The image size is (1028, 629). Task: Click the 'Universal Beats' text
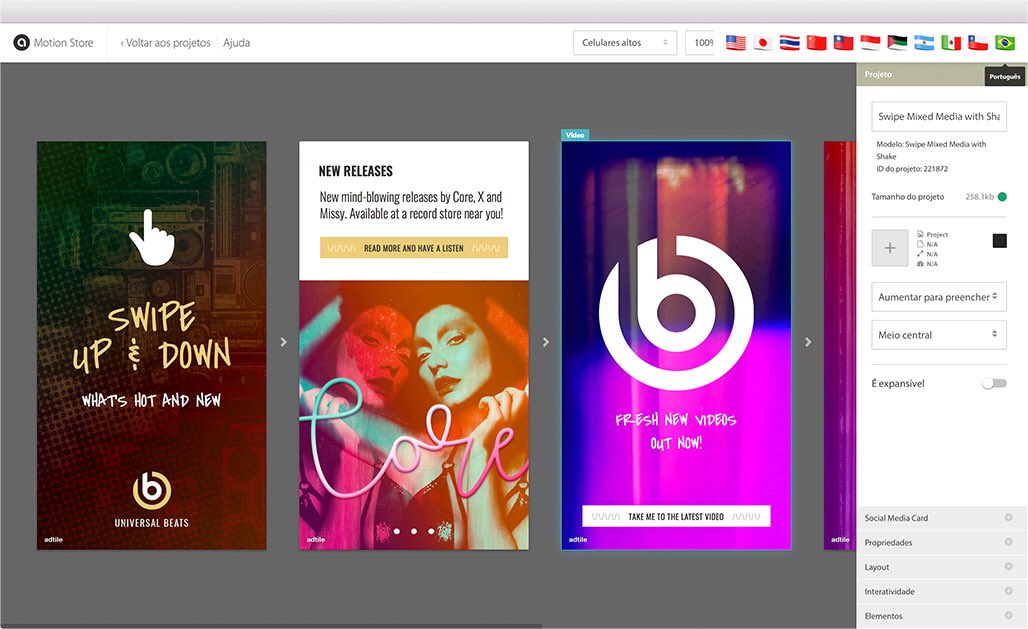(x=151, y=523)
